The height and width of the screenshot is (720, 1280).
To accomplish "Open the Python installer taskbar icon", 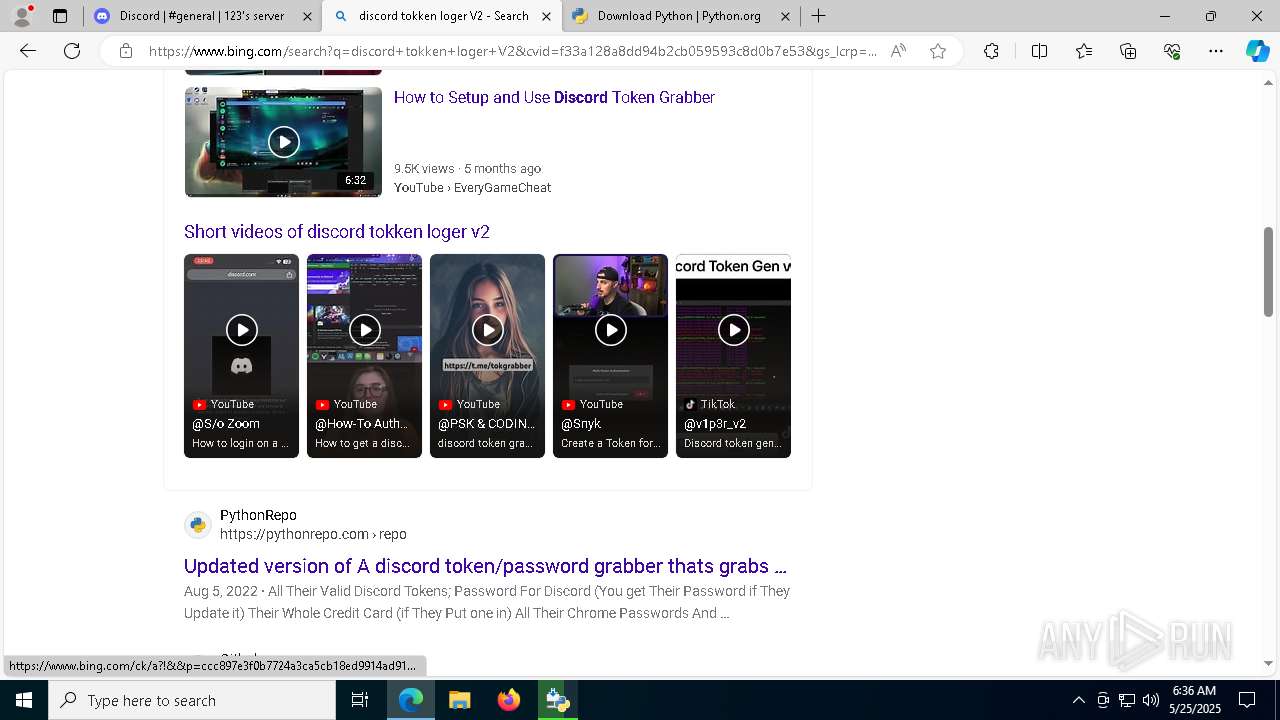I will click(557, 700).
